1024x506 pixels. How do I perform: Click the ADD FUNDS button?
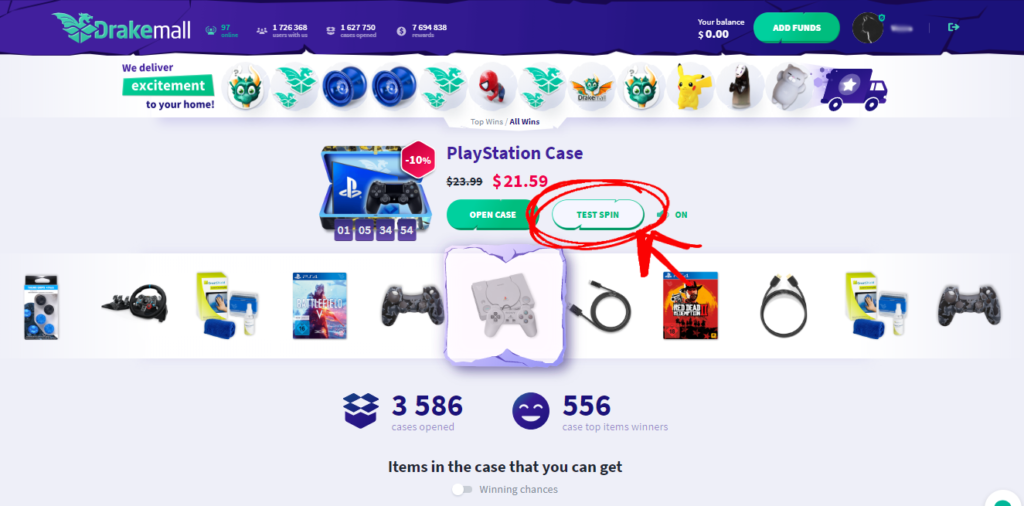[796, 28]
